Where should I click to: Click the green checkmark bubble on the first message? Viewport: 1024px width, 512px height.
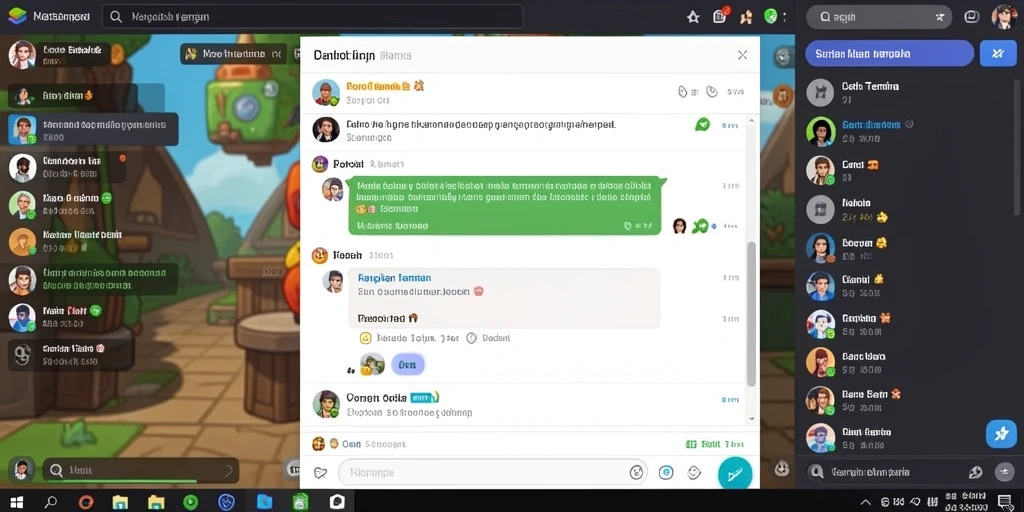click(703, 125)
